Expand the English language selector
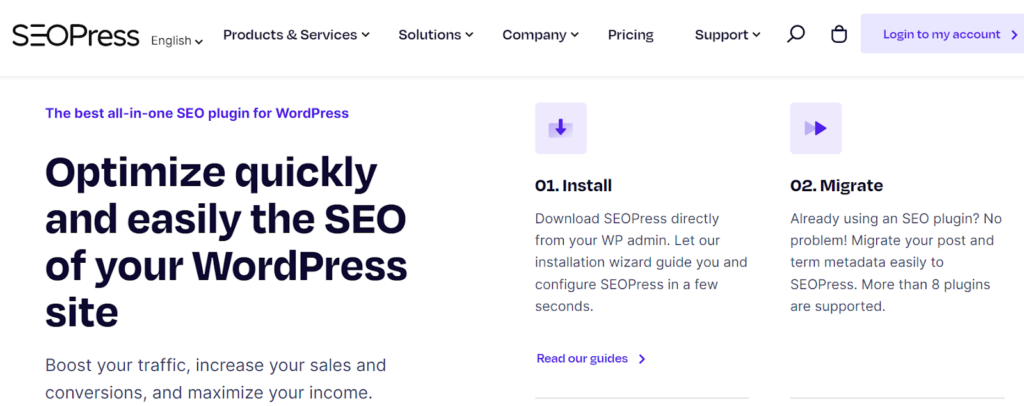Screen dimensions: 1024x406 [x=177, y=41]
